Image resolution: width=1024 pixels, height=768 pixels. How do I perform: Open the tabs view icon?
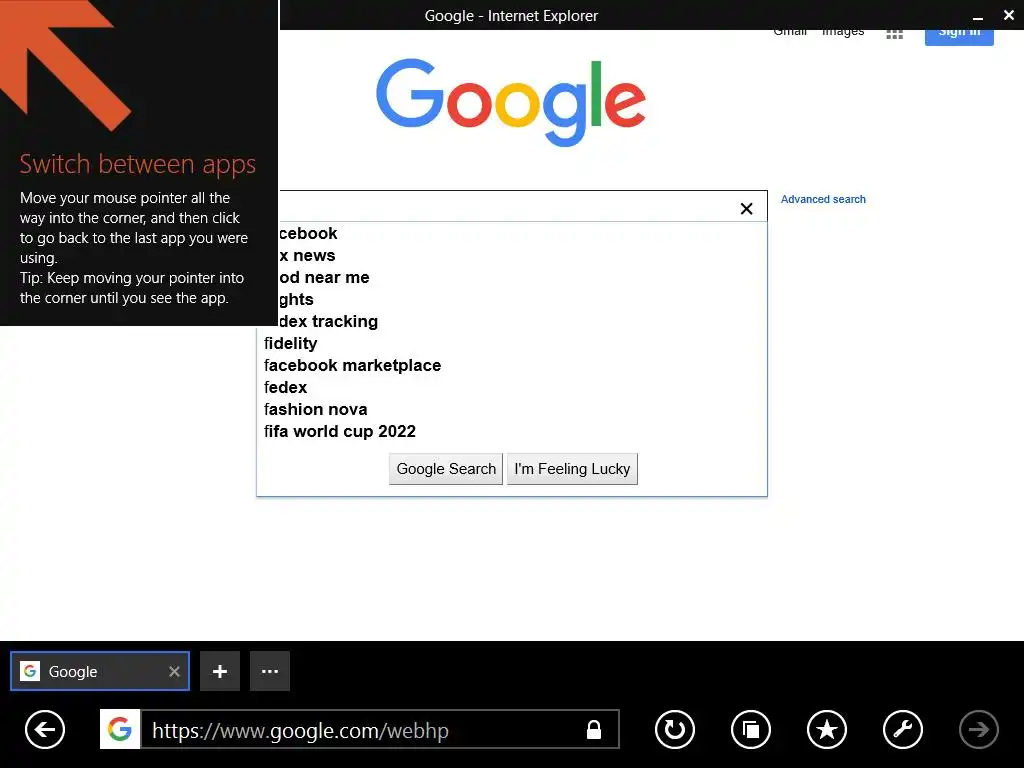(x=751, y=729)
